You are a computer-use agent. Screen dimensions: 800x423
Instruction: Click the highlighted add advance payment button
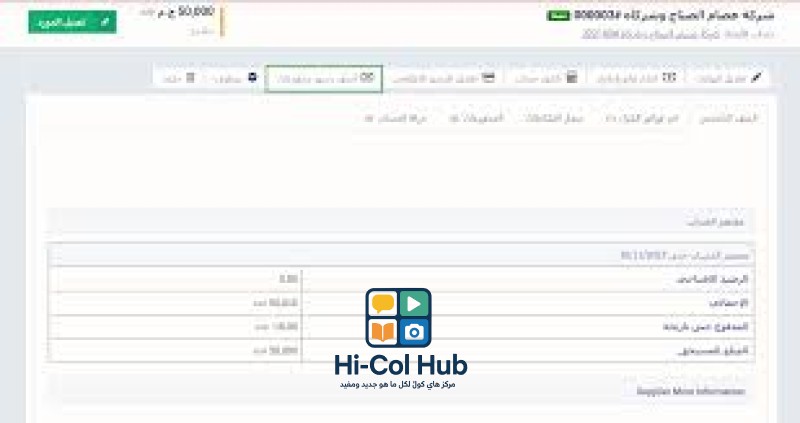click(x=324, y=78)
